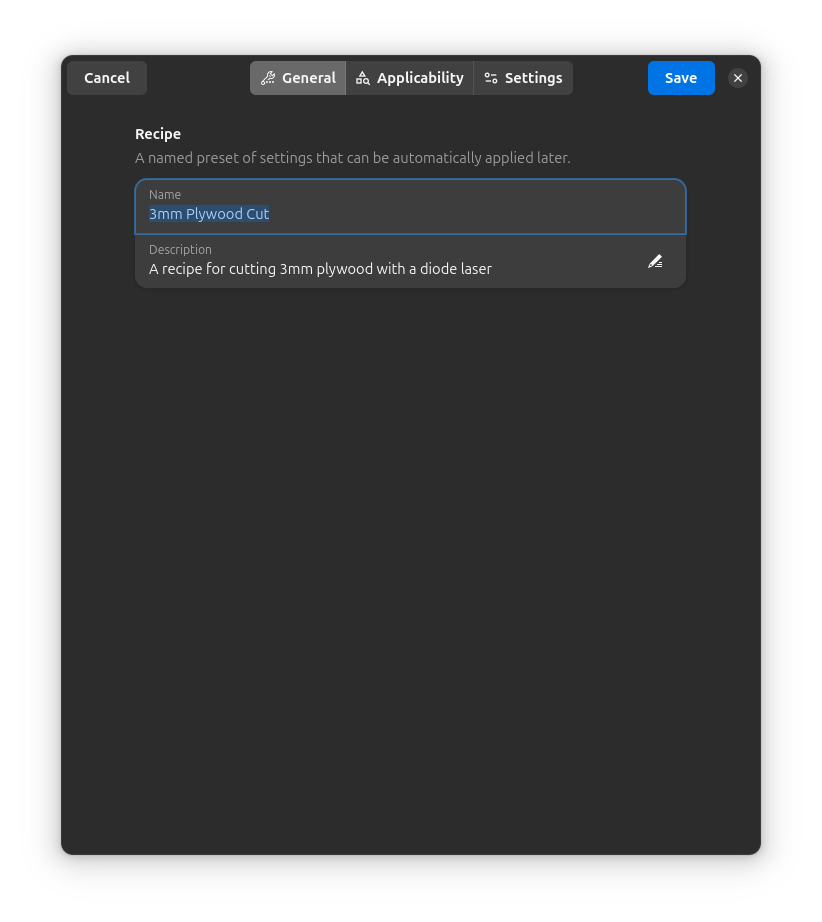Select the wrench icon on the General tab

267,77
